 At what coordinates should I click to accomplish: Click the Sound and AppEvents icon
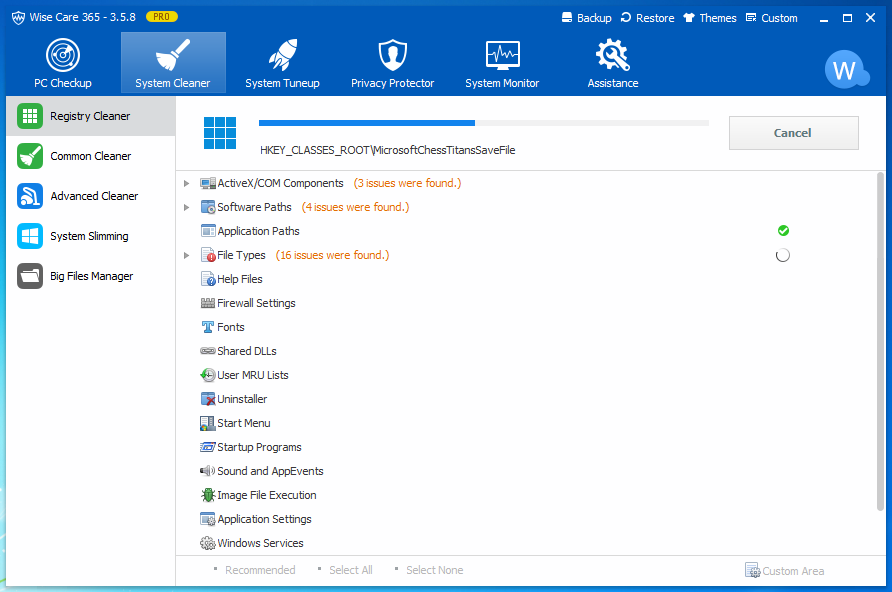click(208, 471)
